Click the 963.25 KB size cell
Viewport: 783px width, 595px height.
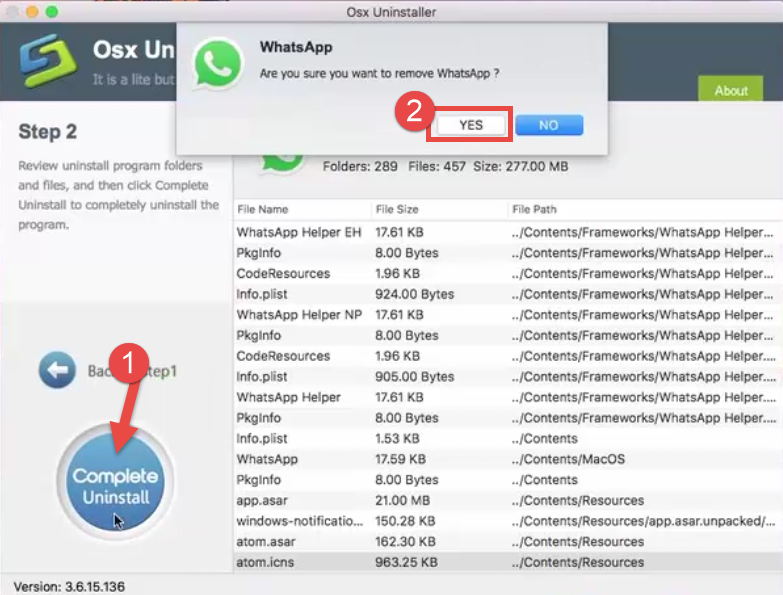coord(406,562)
